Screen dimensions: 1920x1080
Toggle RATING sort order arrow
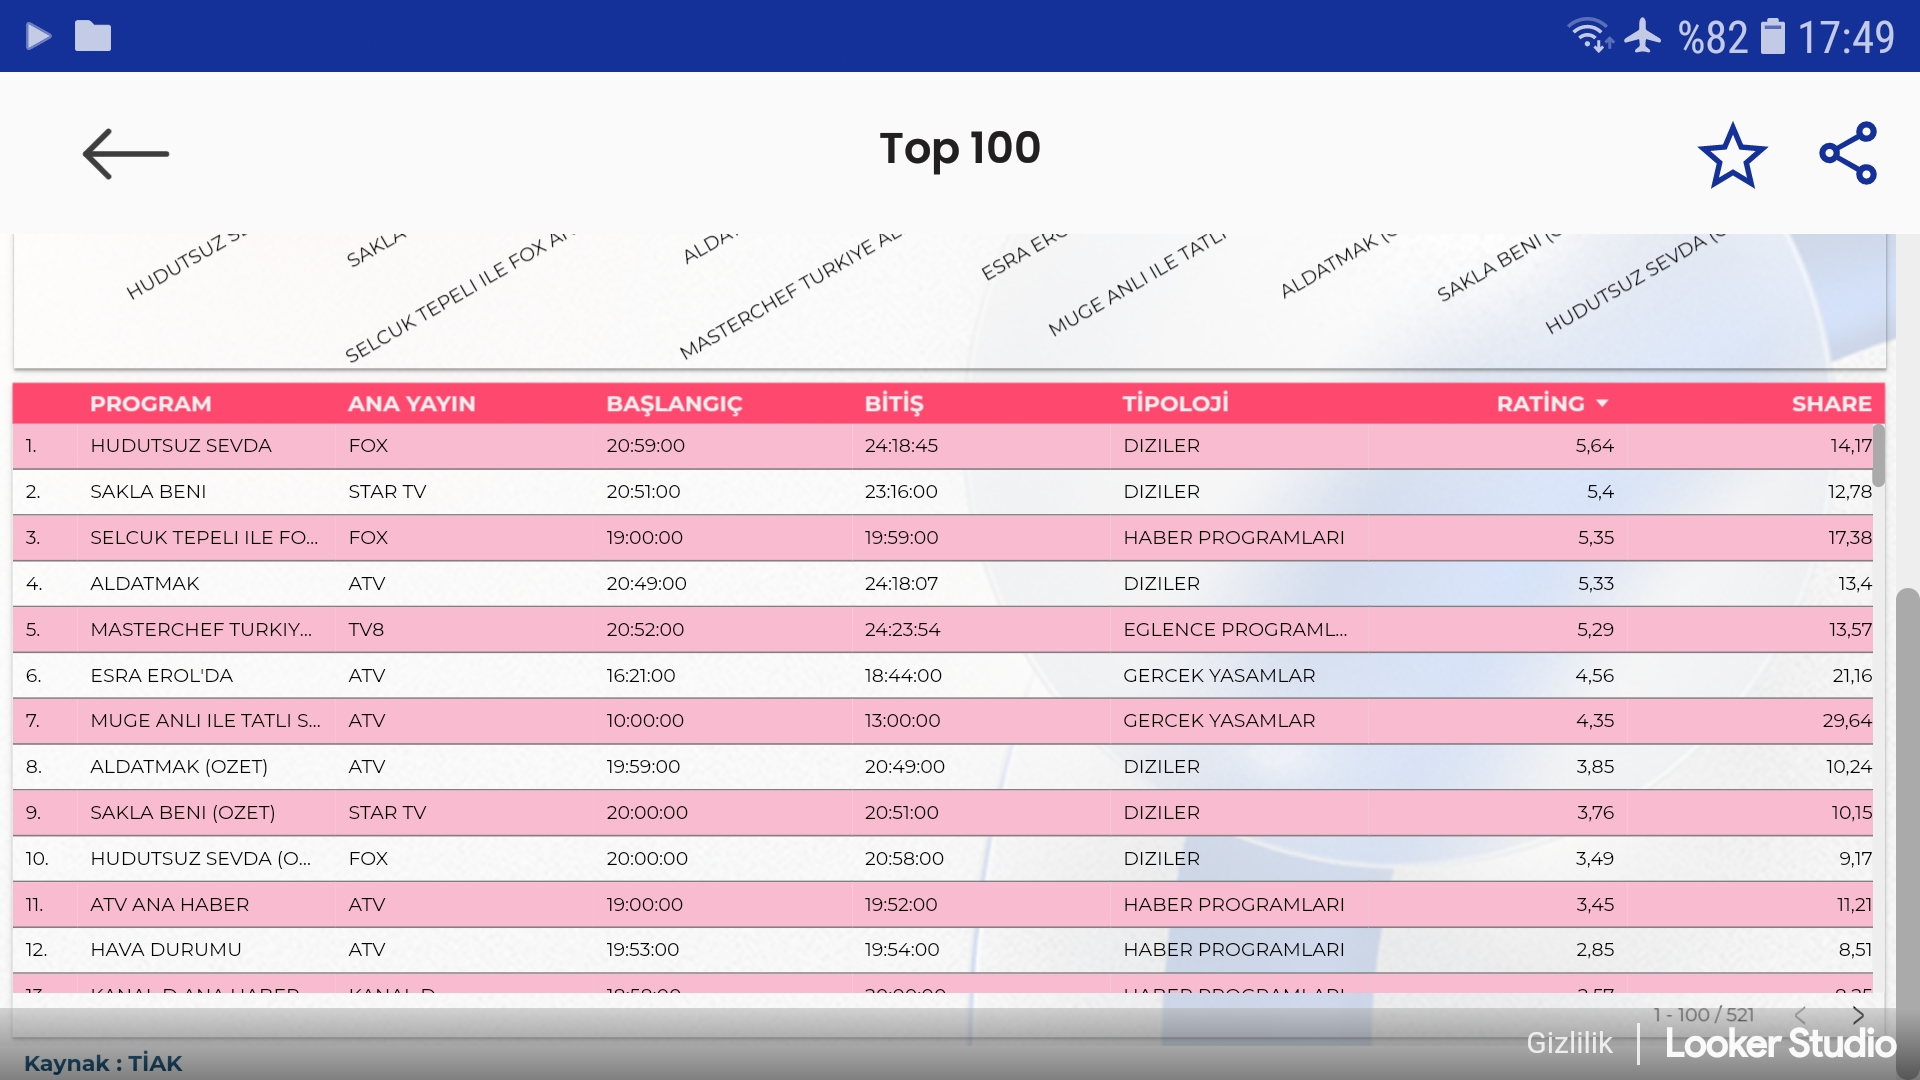point(1602,404)
